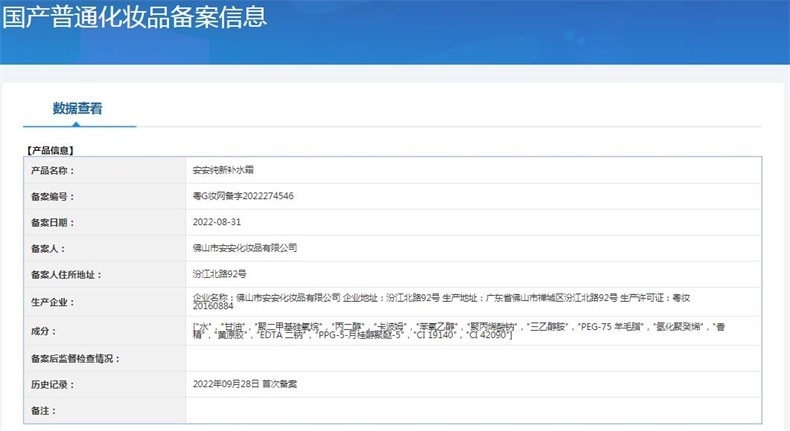Select address 汾江北路92号 in the 备案人住所地址 row
Viewport: 790px width, 431px height.
click(219, 274)
